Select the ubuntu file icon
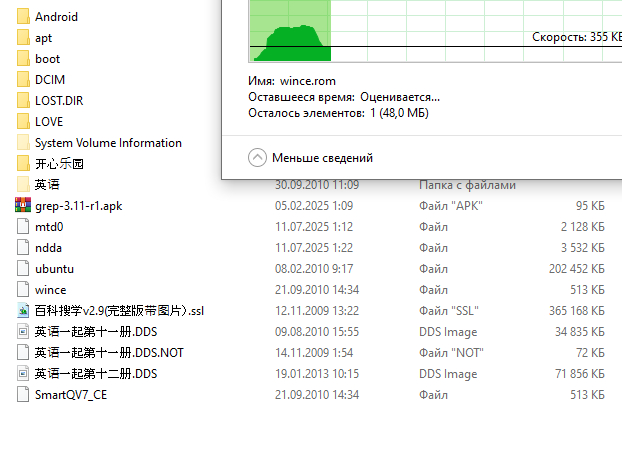The image size is (622, 471). coord(24,269)
